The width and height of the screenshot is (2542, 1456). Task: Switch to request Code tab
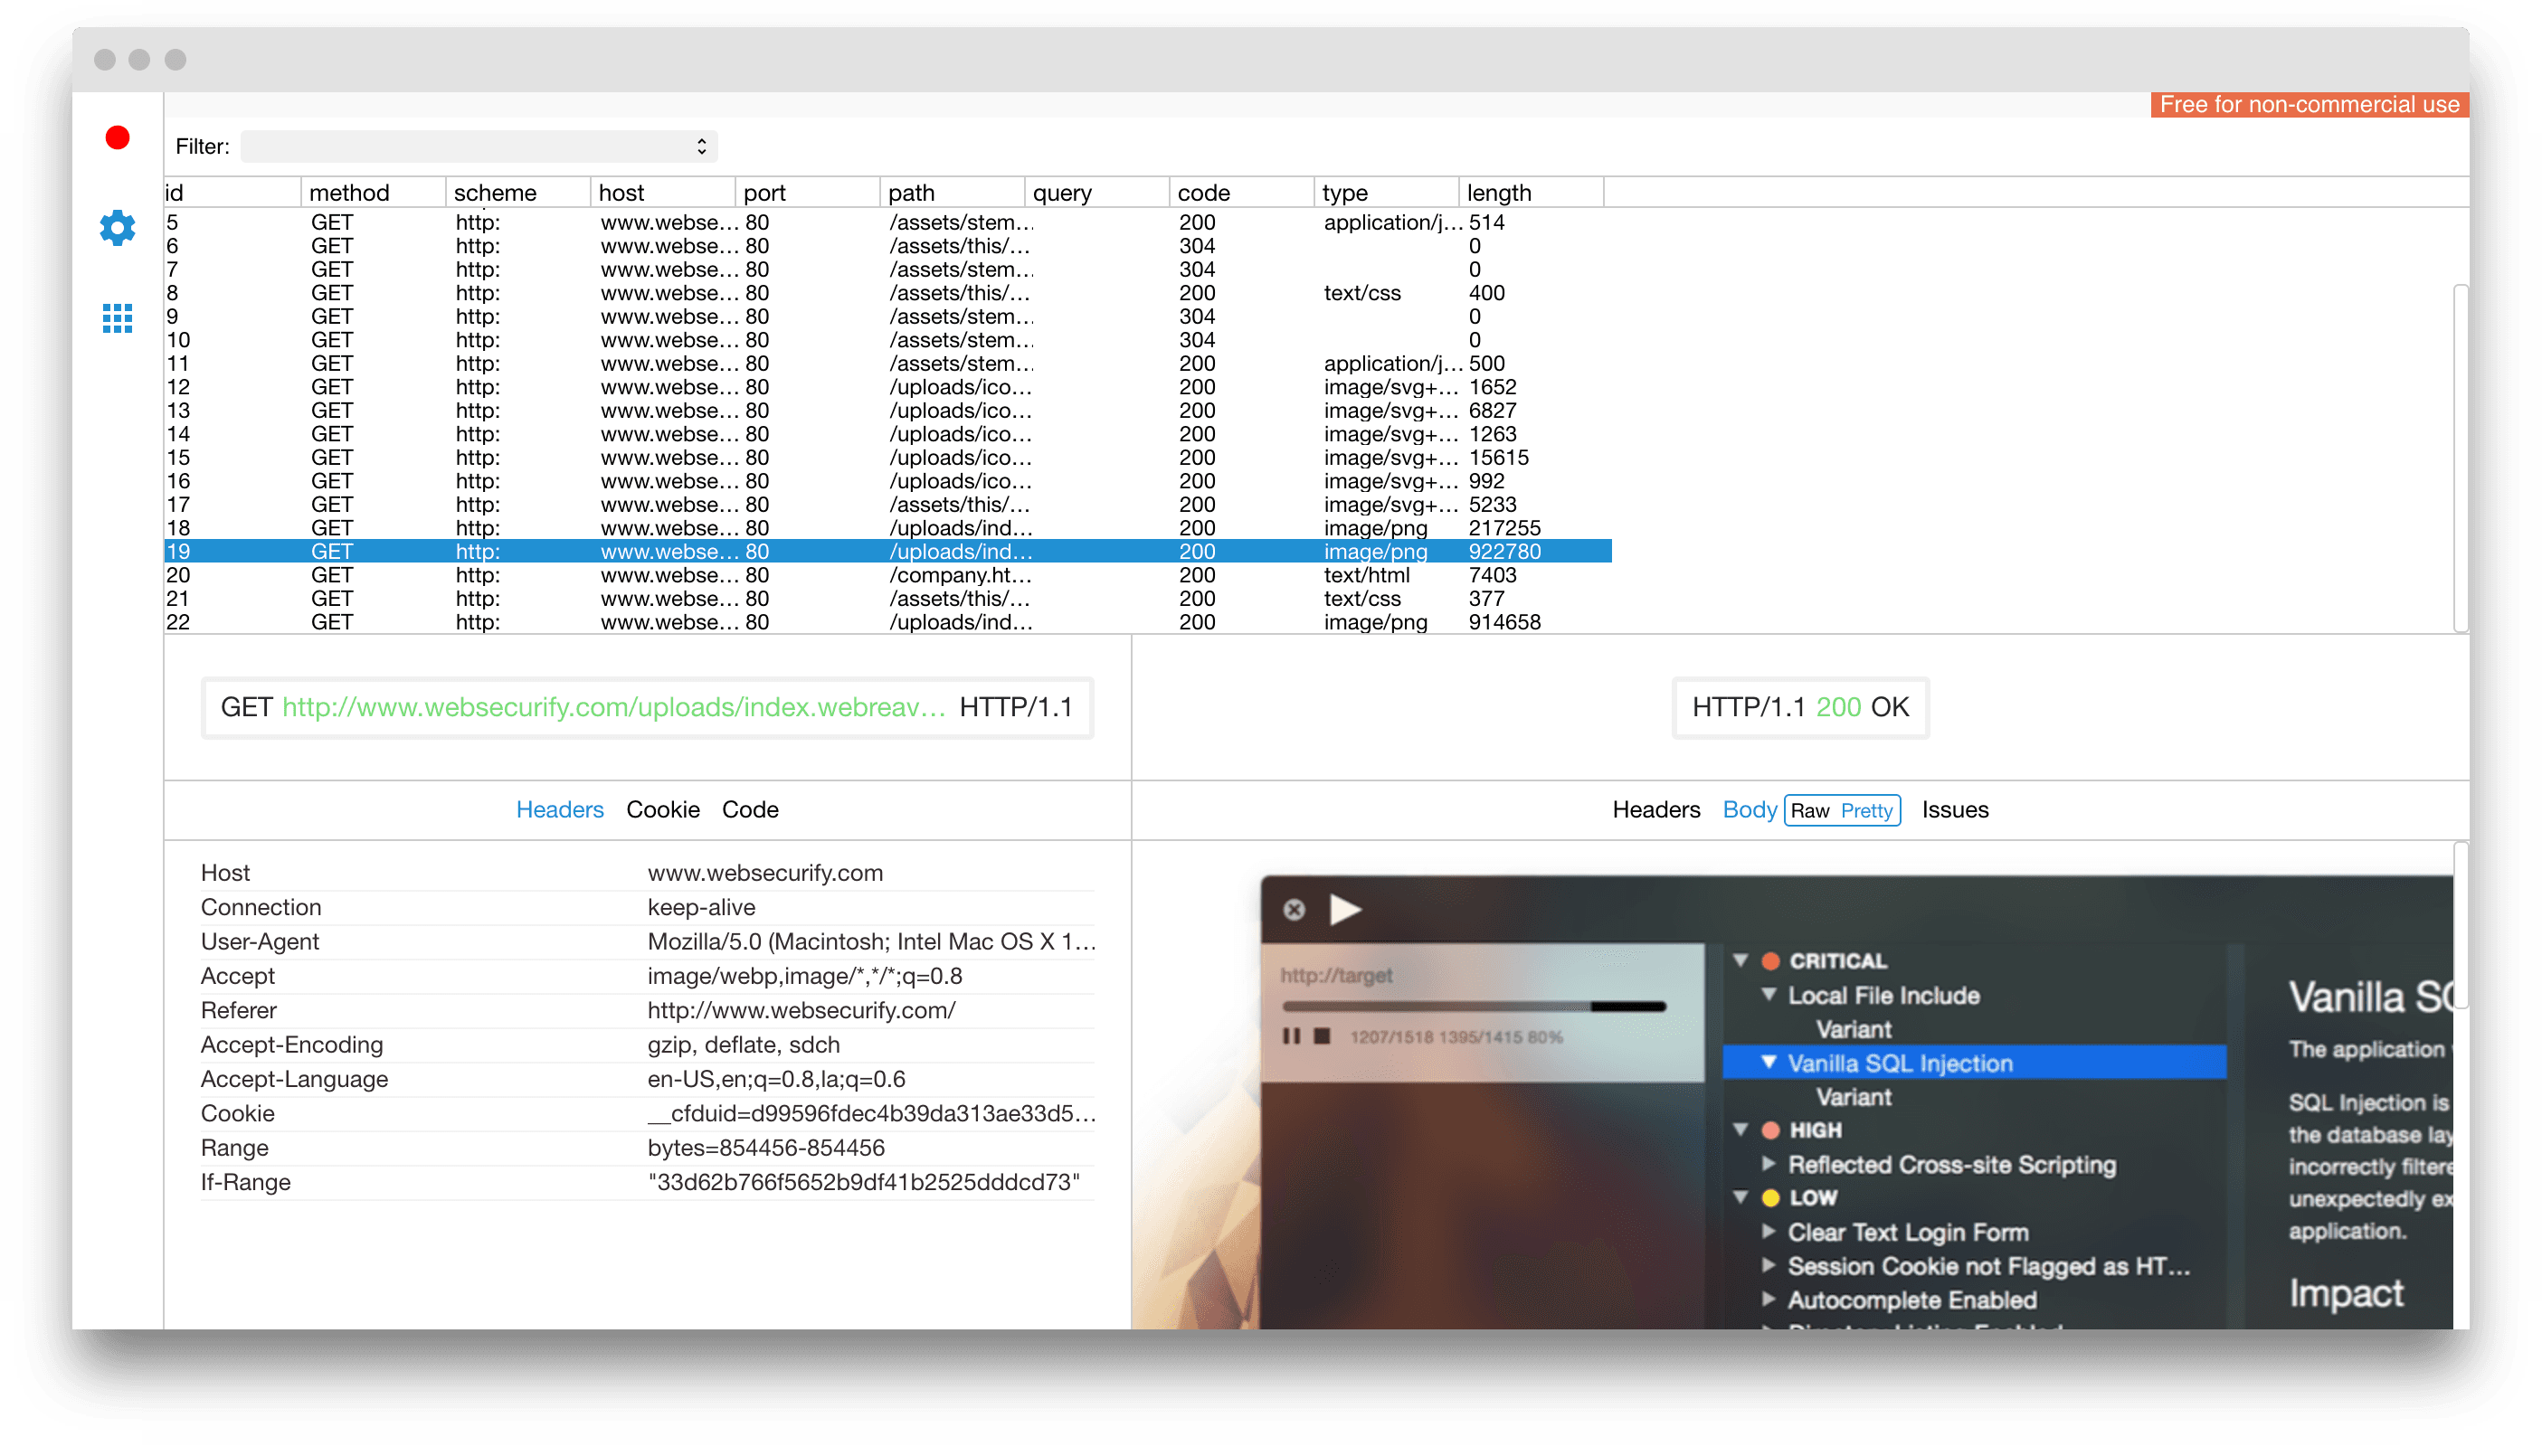[750, 810]
